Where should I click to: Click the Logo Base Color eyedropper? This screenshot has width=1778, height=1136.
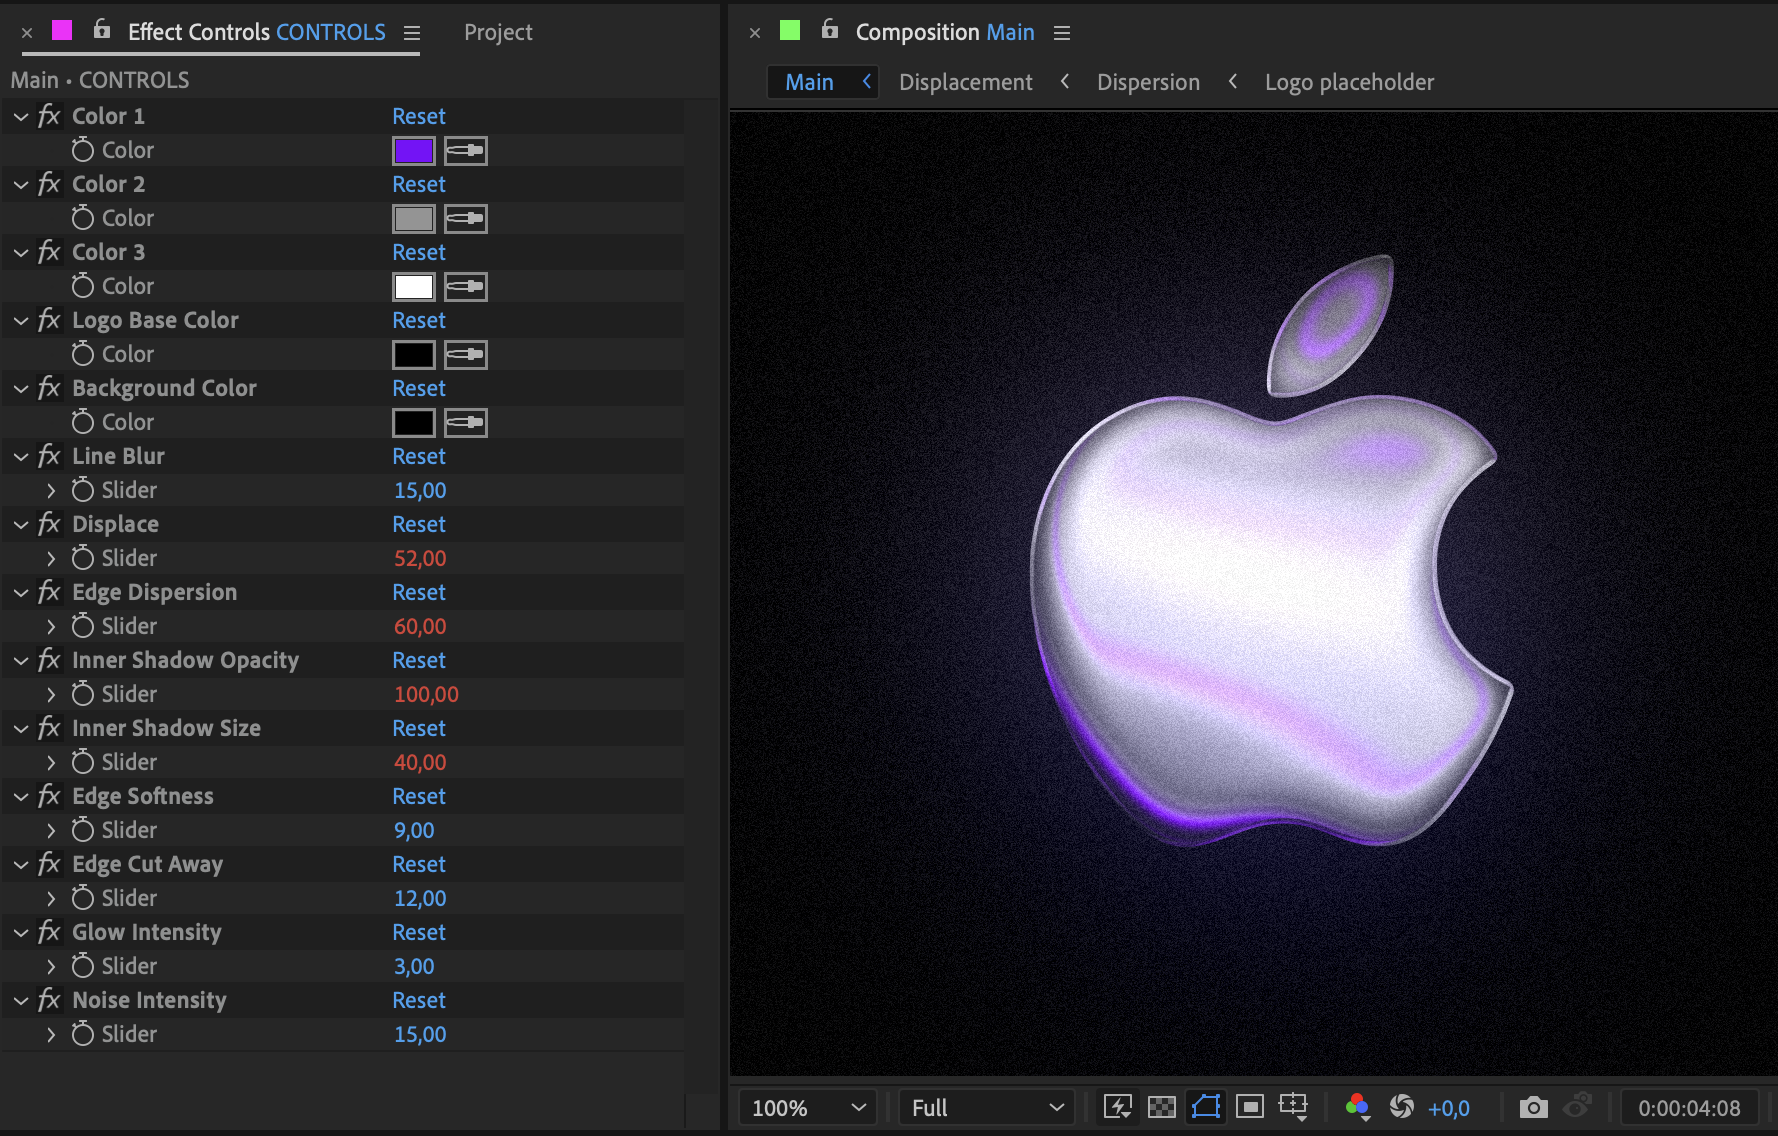click(465, 355)
